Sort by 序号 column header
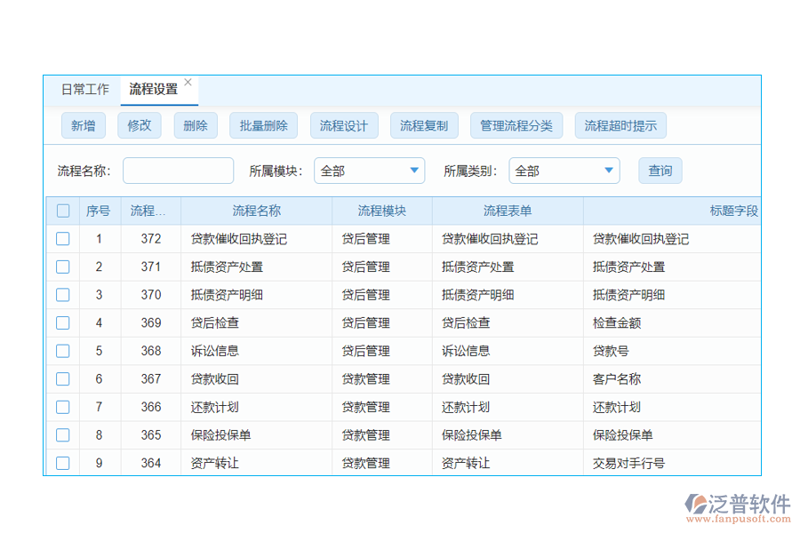Image resolution: width=800 pixels, height=533 pixels. click(x=100, y=211)
